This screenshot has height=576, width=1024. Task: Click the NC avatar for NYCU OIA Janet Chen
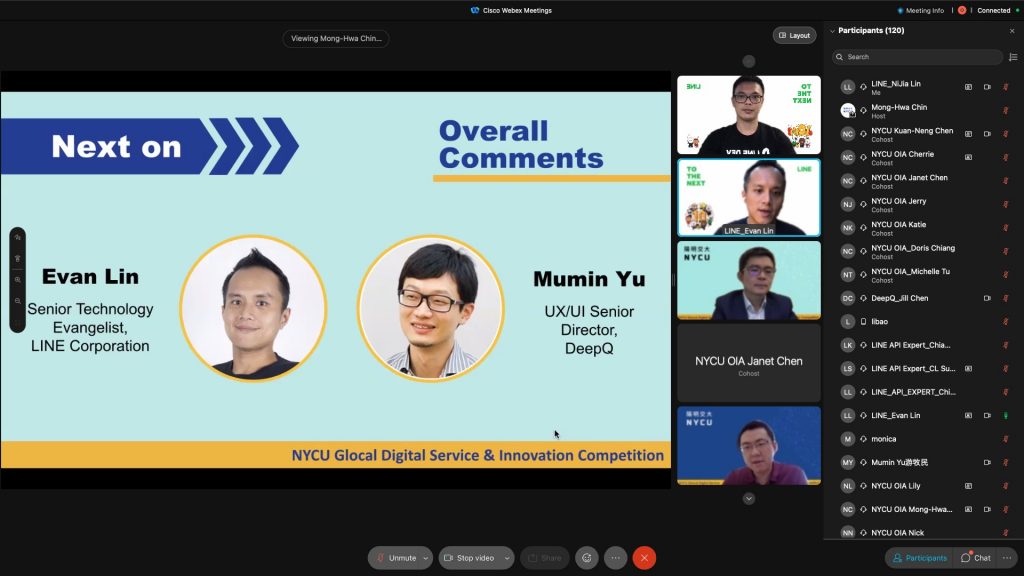(848, 181)
